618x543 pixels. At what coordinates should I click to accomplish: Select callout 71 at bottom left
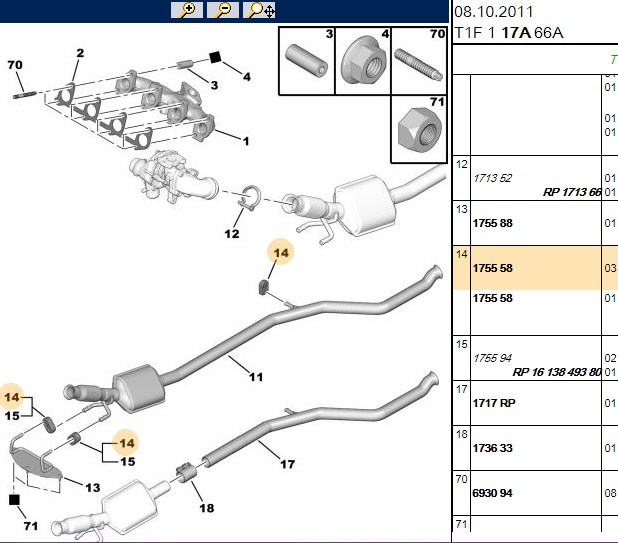(31, 526)
